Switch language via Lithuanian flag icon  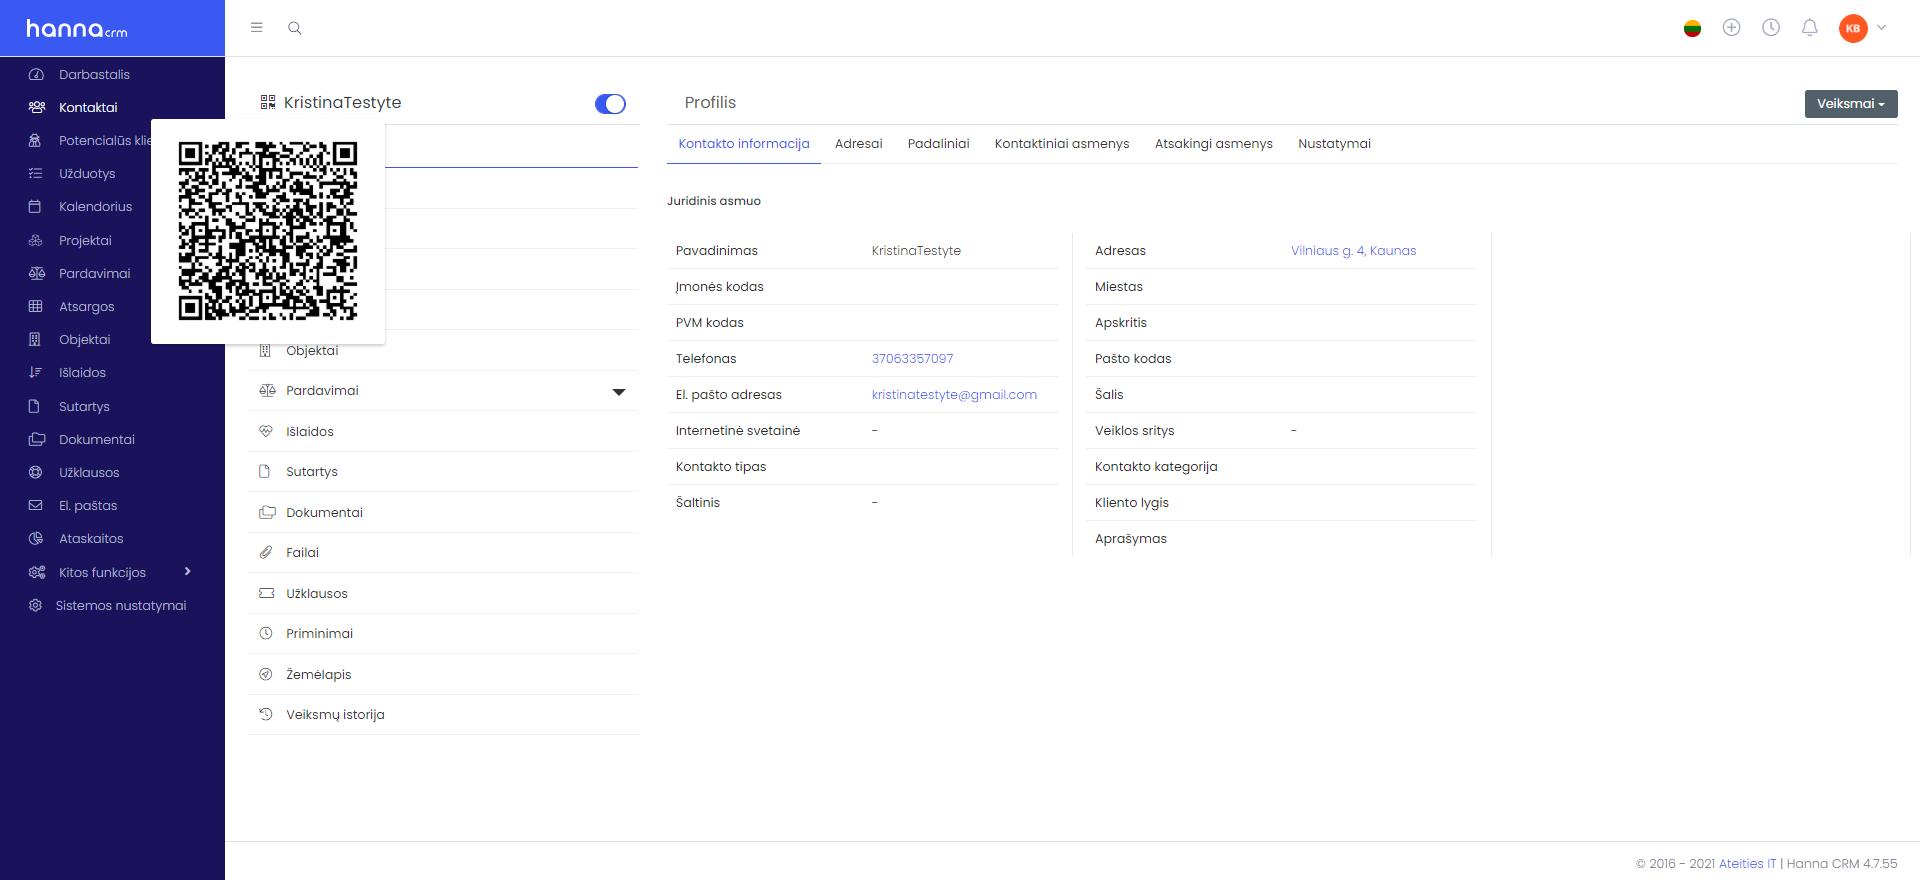pyautogui.click(x=1692, y=28)
